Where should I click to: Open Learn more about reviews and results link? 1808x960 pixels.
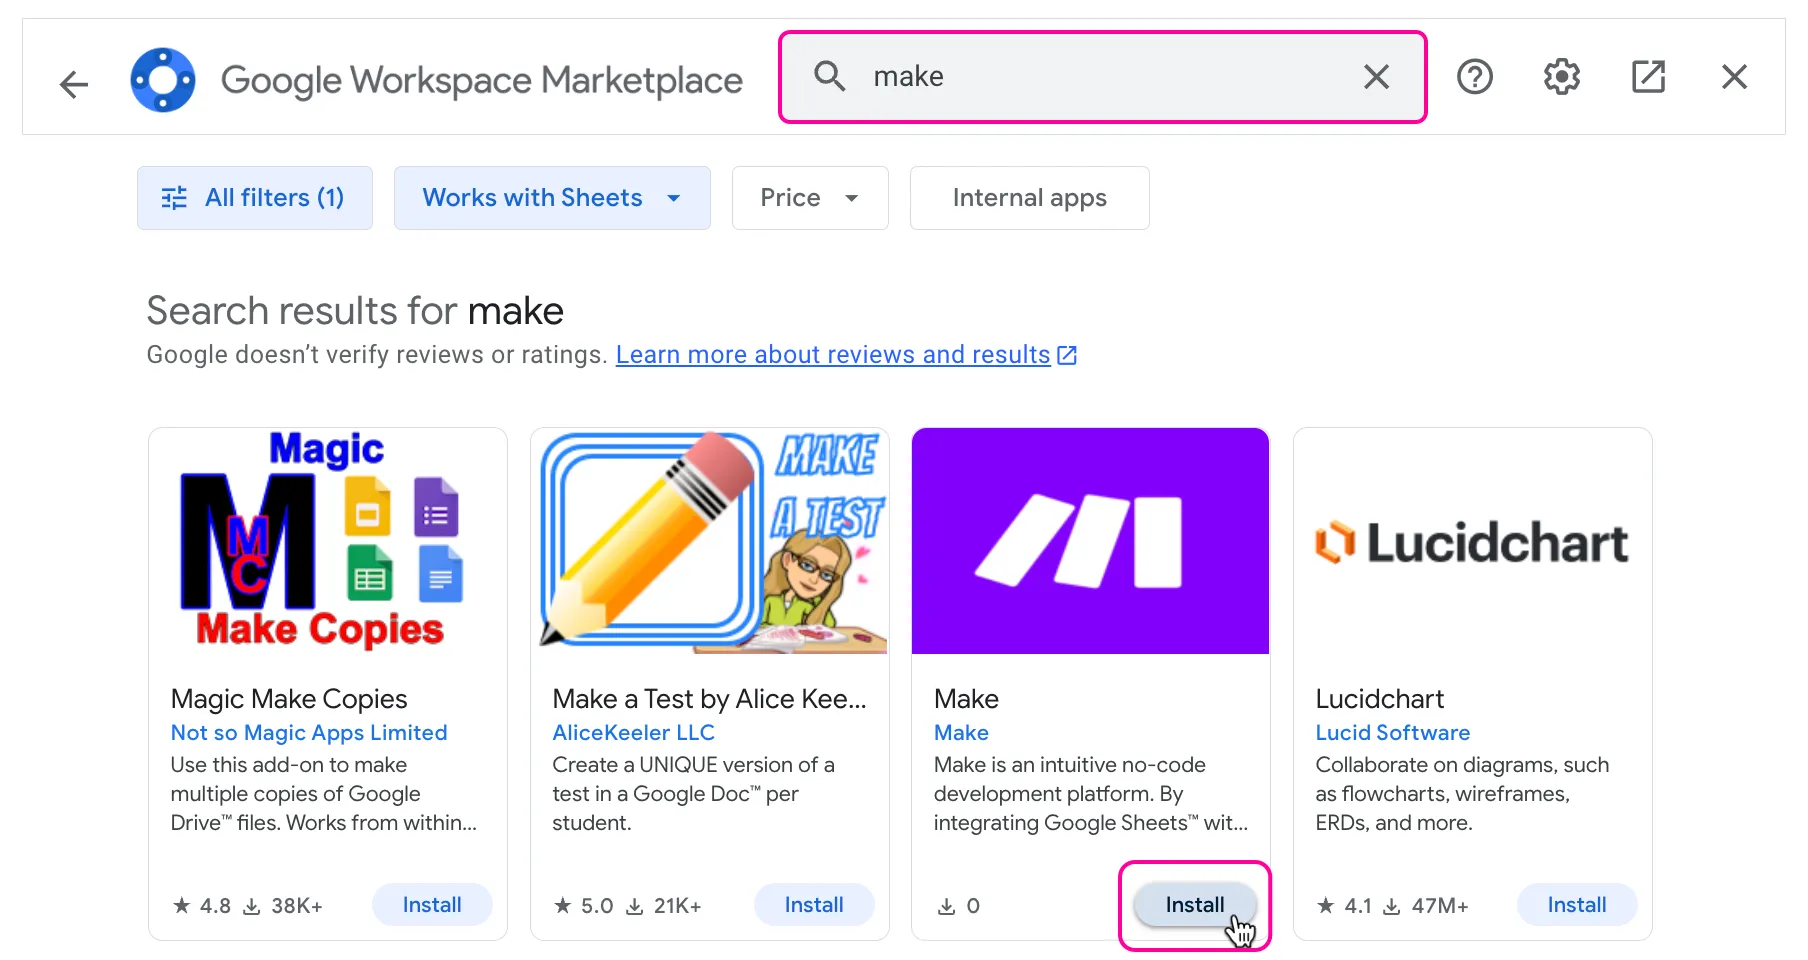tap(846, 355)
